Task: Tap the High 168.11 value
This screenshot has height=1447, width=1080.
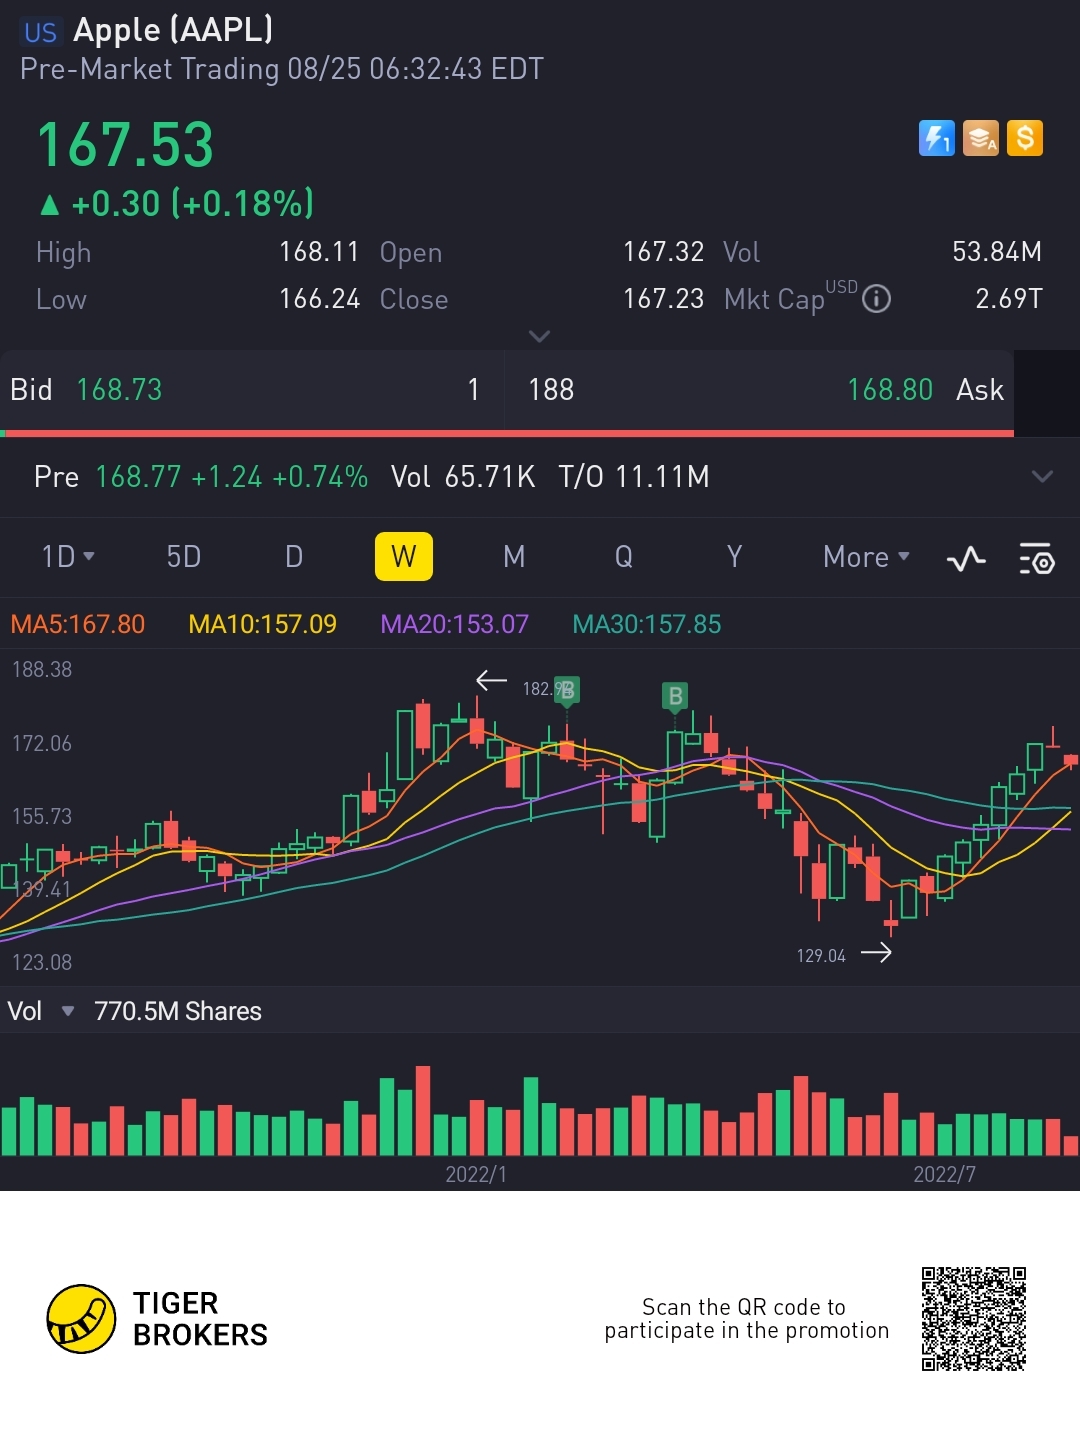Action: click(319, 252)
